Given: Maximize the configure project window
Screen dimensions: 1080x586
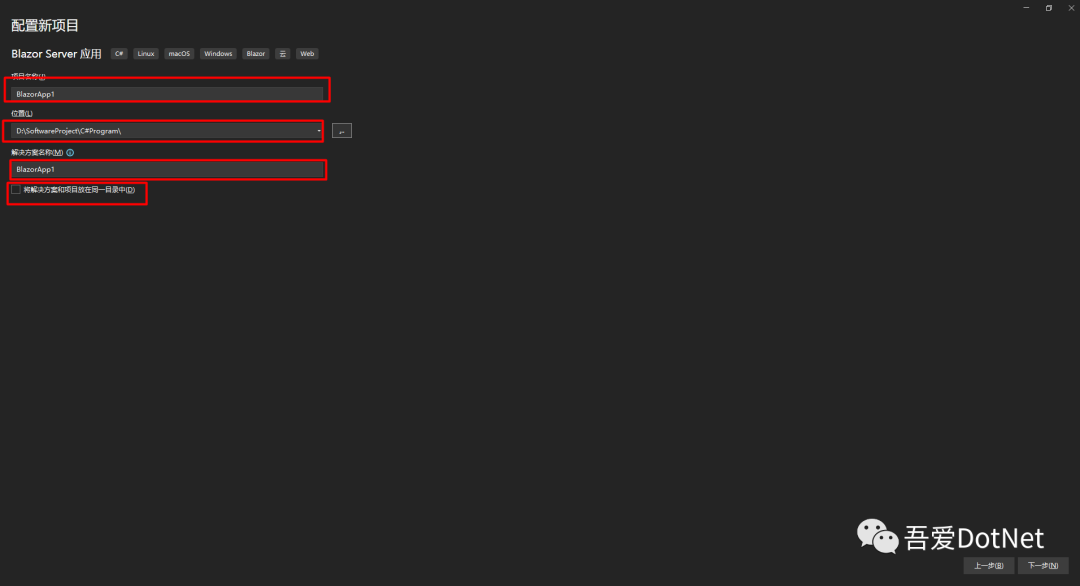Looking at the screenshot, I should 1048,8.
